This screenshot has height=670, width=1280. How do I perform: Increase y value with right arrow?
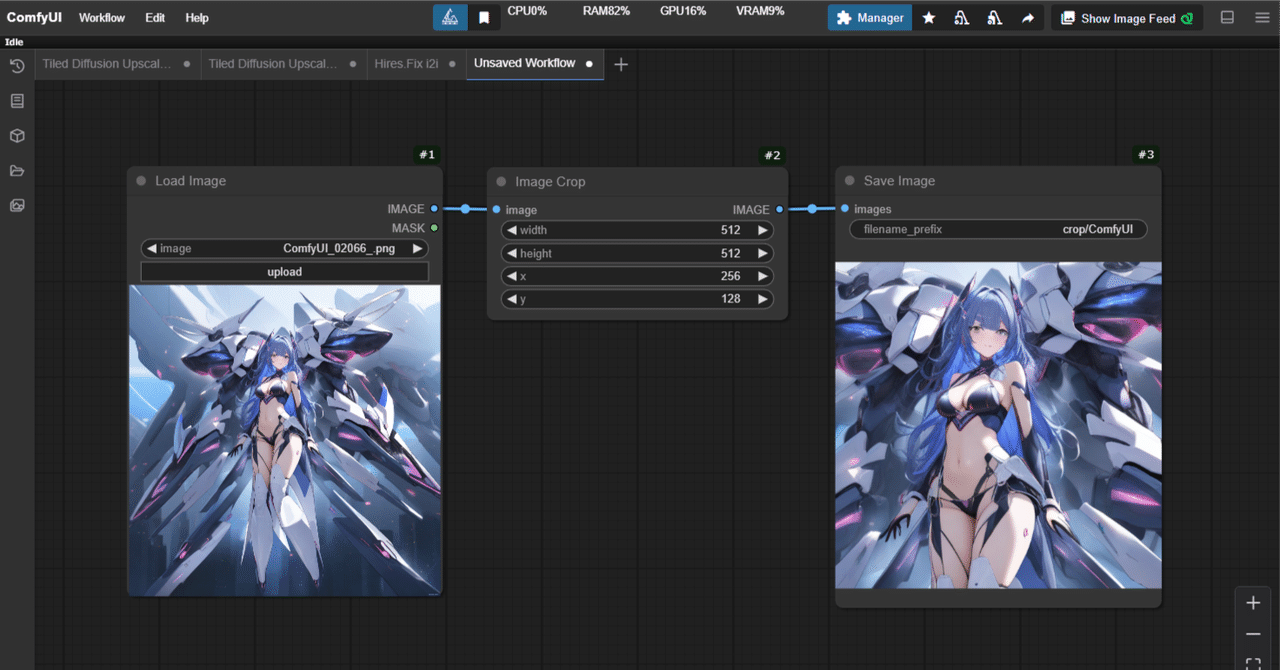pos(763,299)
